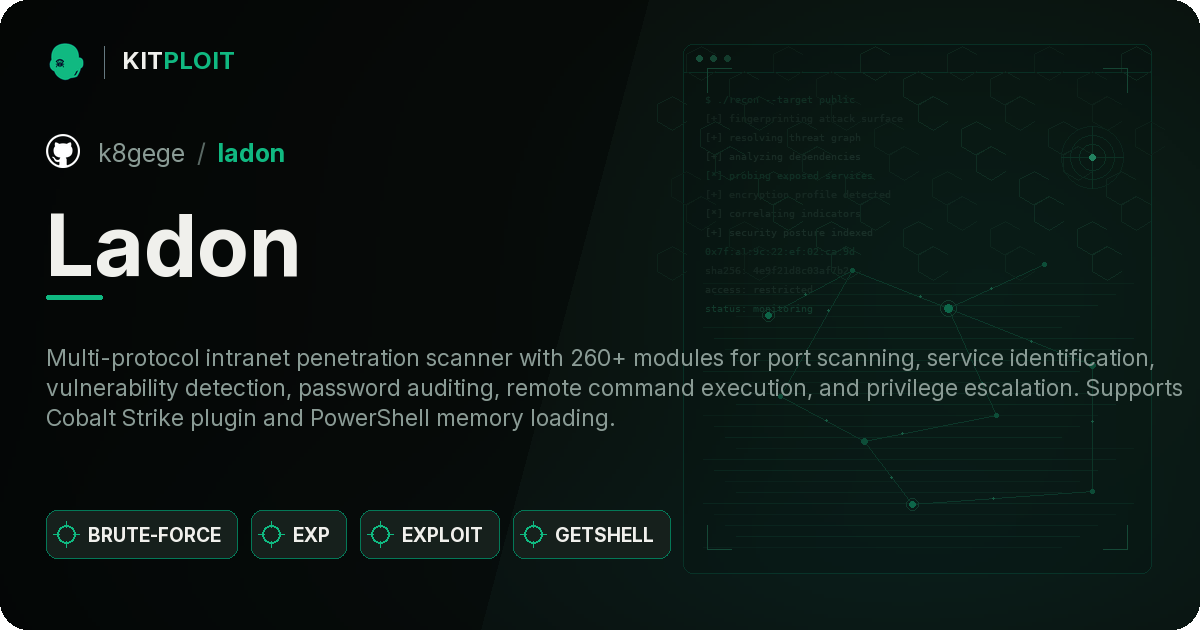Click the crosshair icon in BRUTE-FORCE tag
Viewport: 1200px width, 630px height.
[67, 535]
